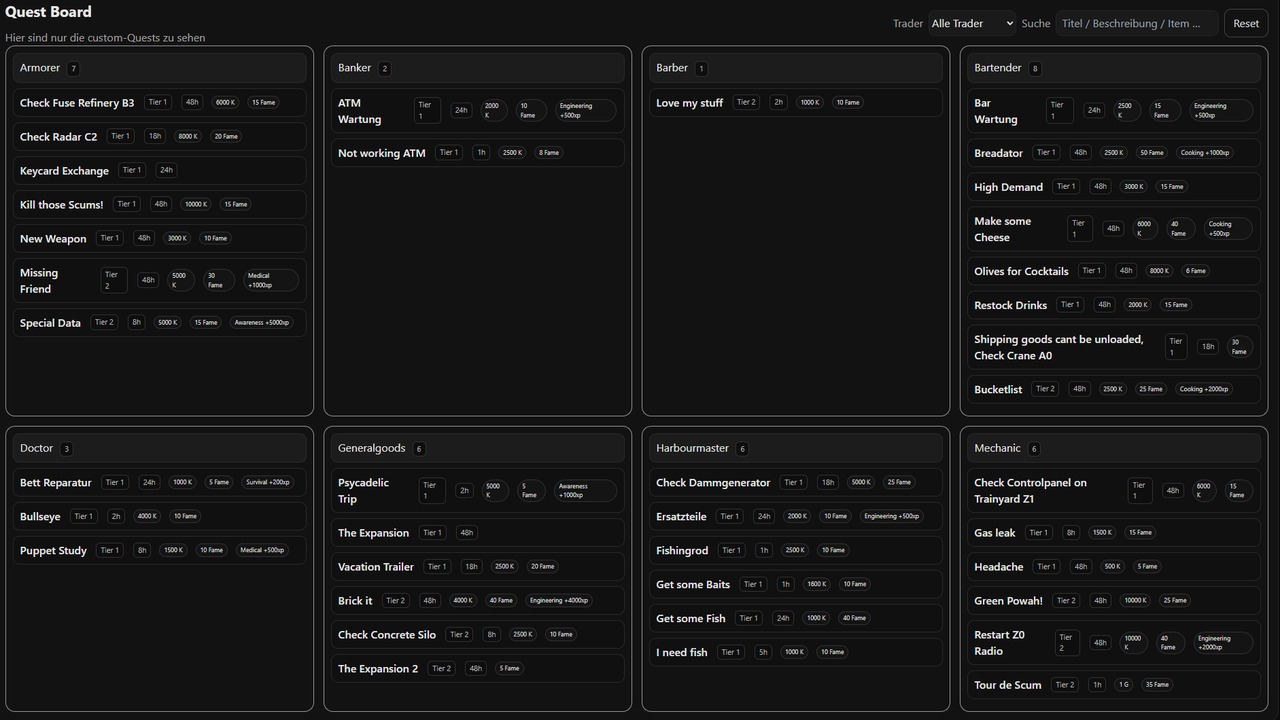
Task: Click the Harbourmaster panel header
Action: (692, 448)
